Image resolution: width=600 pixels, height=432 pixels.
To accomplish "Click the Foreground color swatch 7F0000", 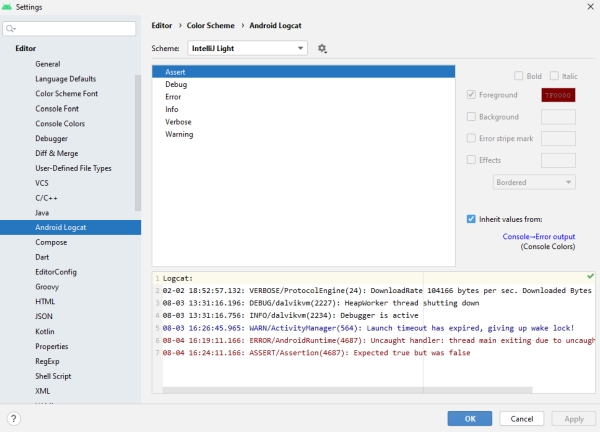I will (x=558, y=95).
